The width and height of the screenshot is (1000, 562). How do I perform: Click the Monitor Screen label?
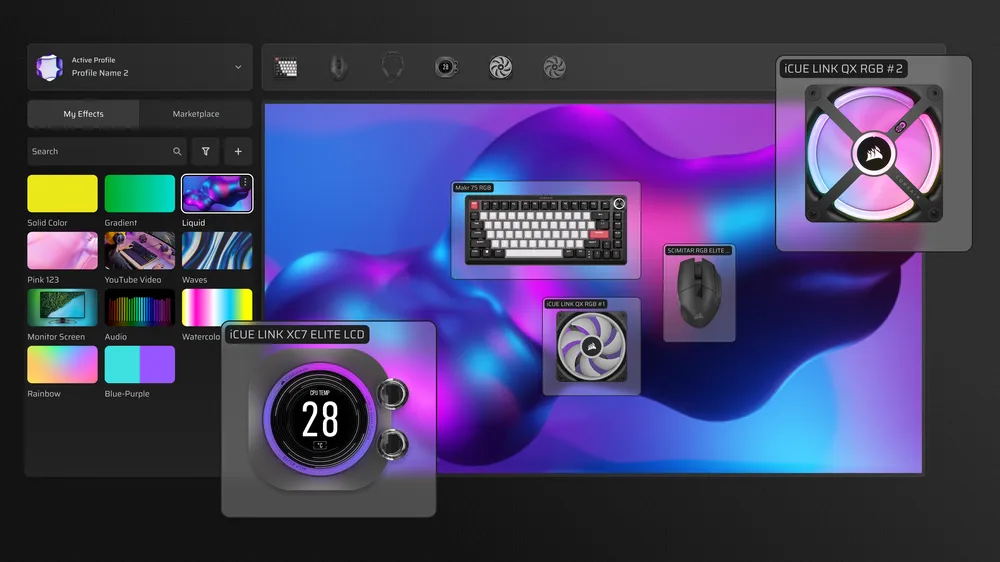pos(56,337)
